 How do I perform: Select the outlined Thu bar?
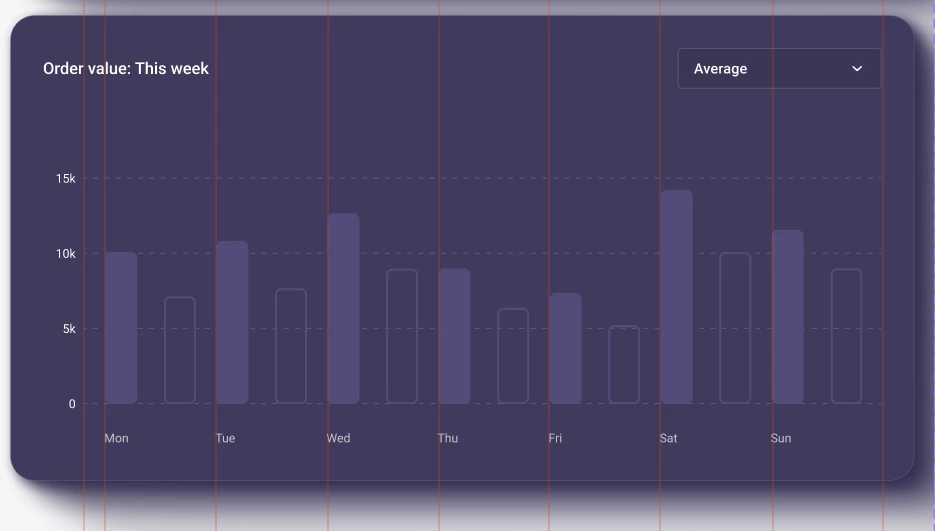[513, 356]
